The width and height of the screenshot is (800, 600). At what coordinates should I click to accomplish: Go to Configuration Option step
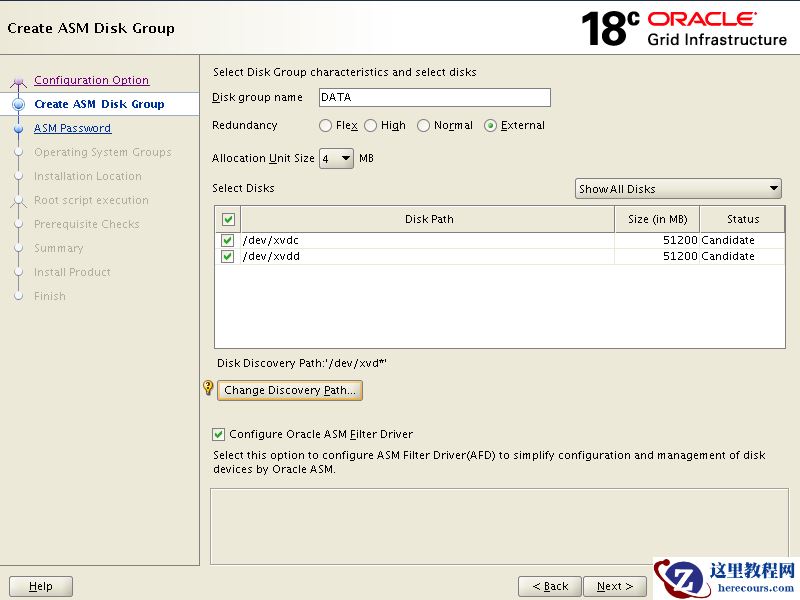point(92,80)
